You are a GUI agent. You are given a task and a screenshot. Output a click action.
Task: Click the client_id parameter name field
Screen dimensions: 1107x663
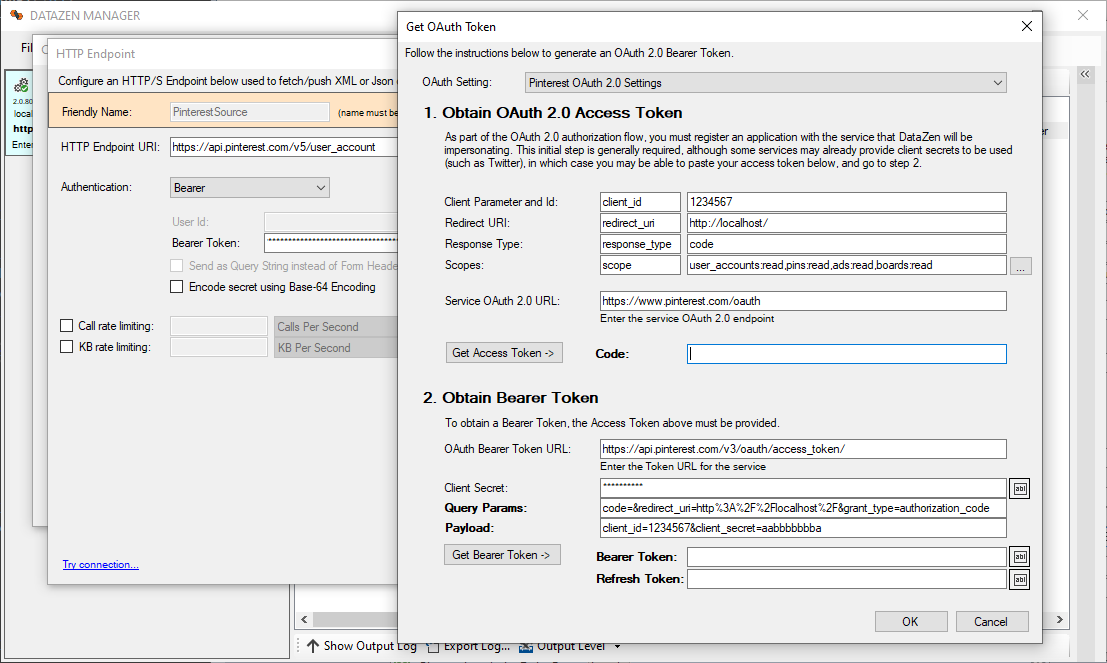640,202
